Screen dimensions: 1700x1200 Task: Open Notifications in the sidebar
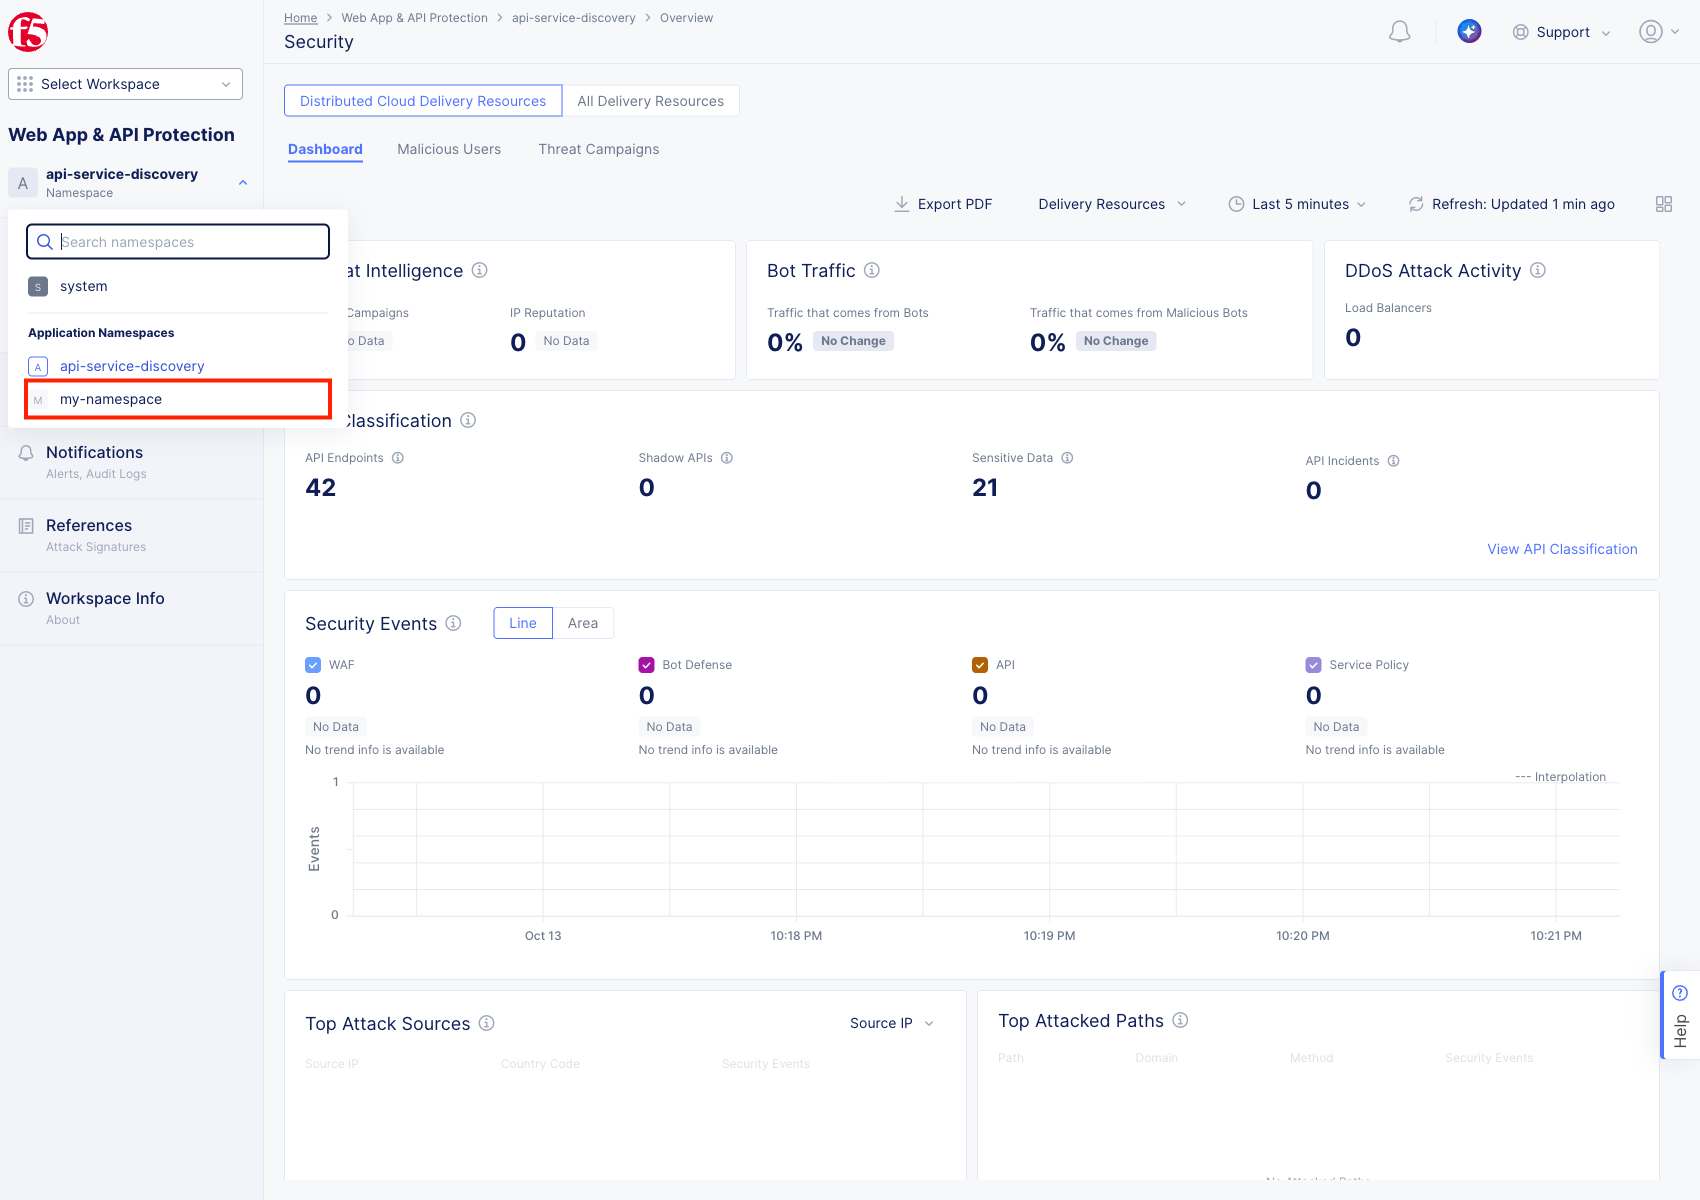tap(132, 462)
